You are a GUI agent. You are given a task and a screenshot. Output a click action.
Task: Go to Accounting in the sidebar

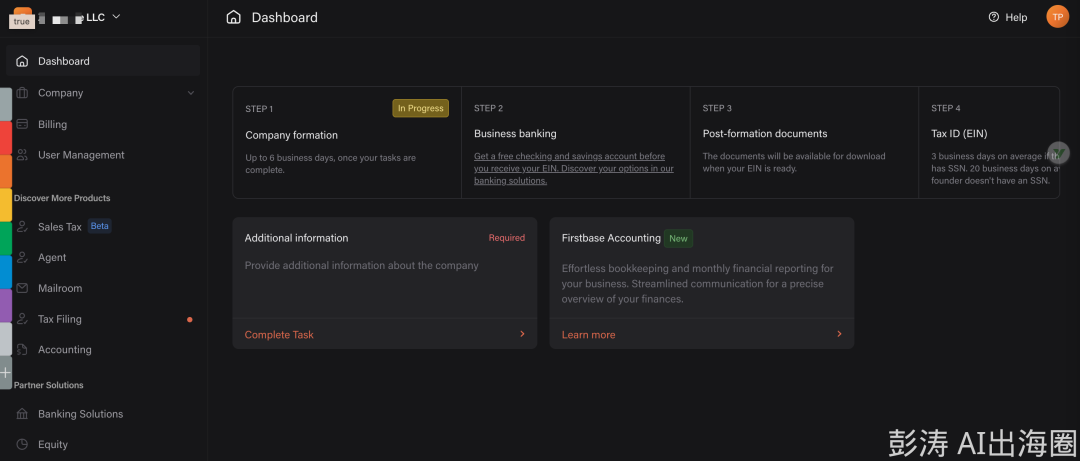tap(65, 350)
